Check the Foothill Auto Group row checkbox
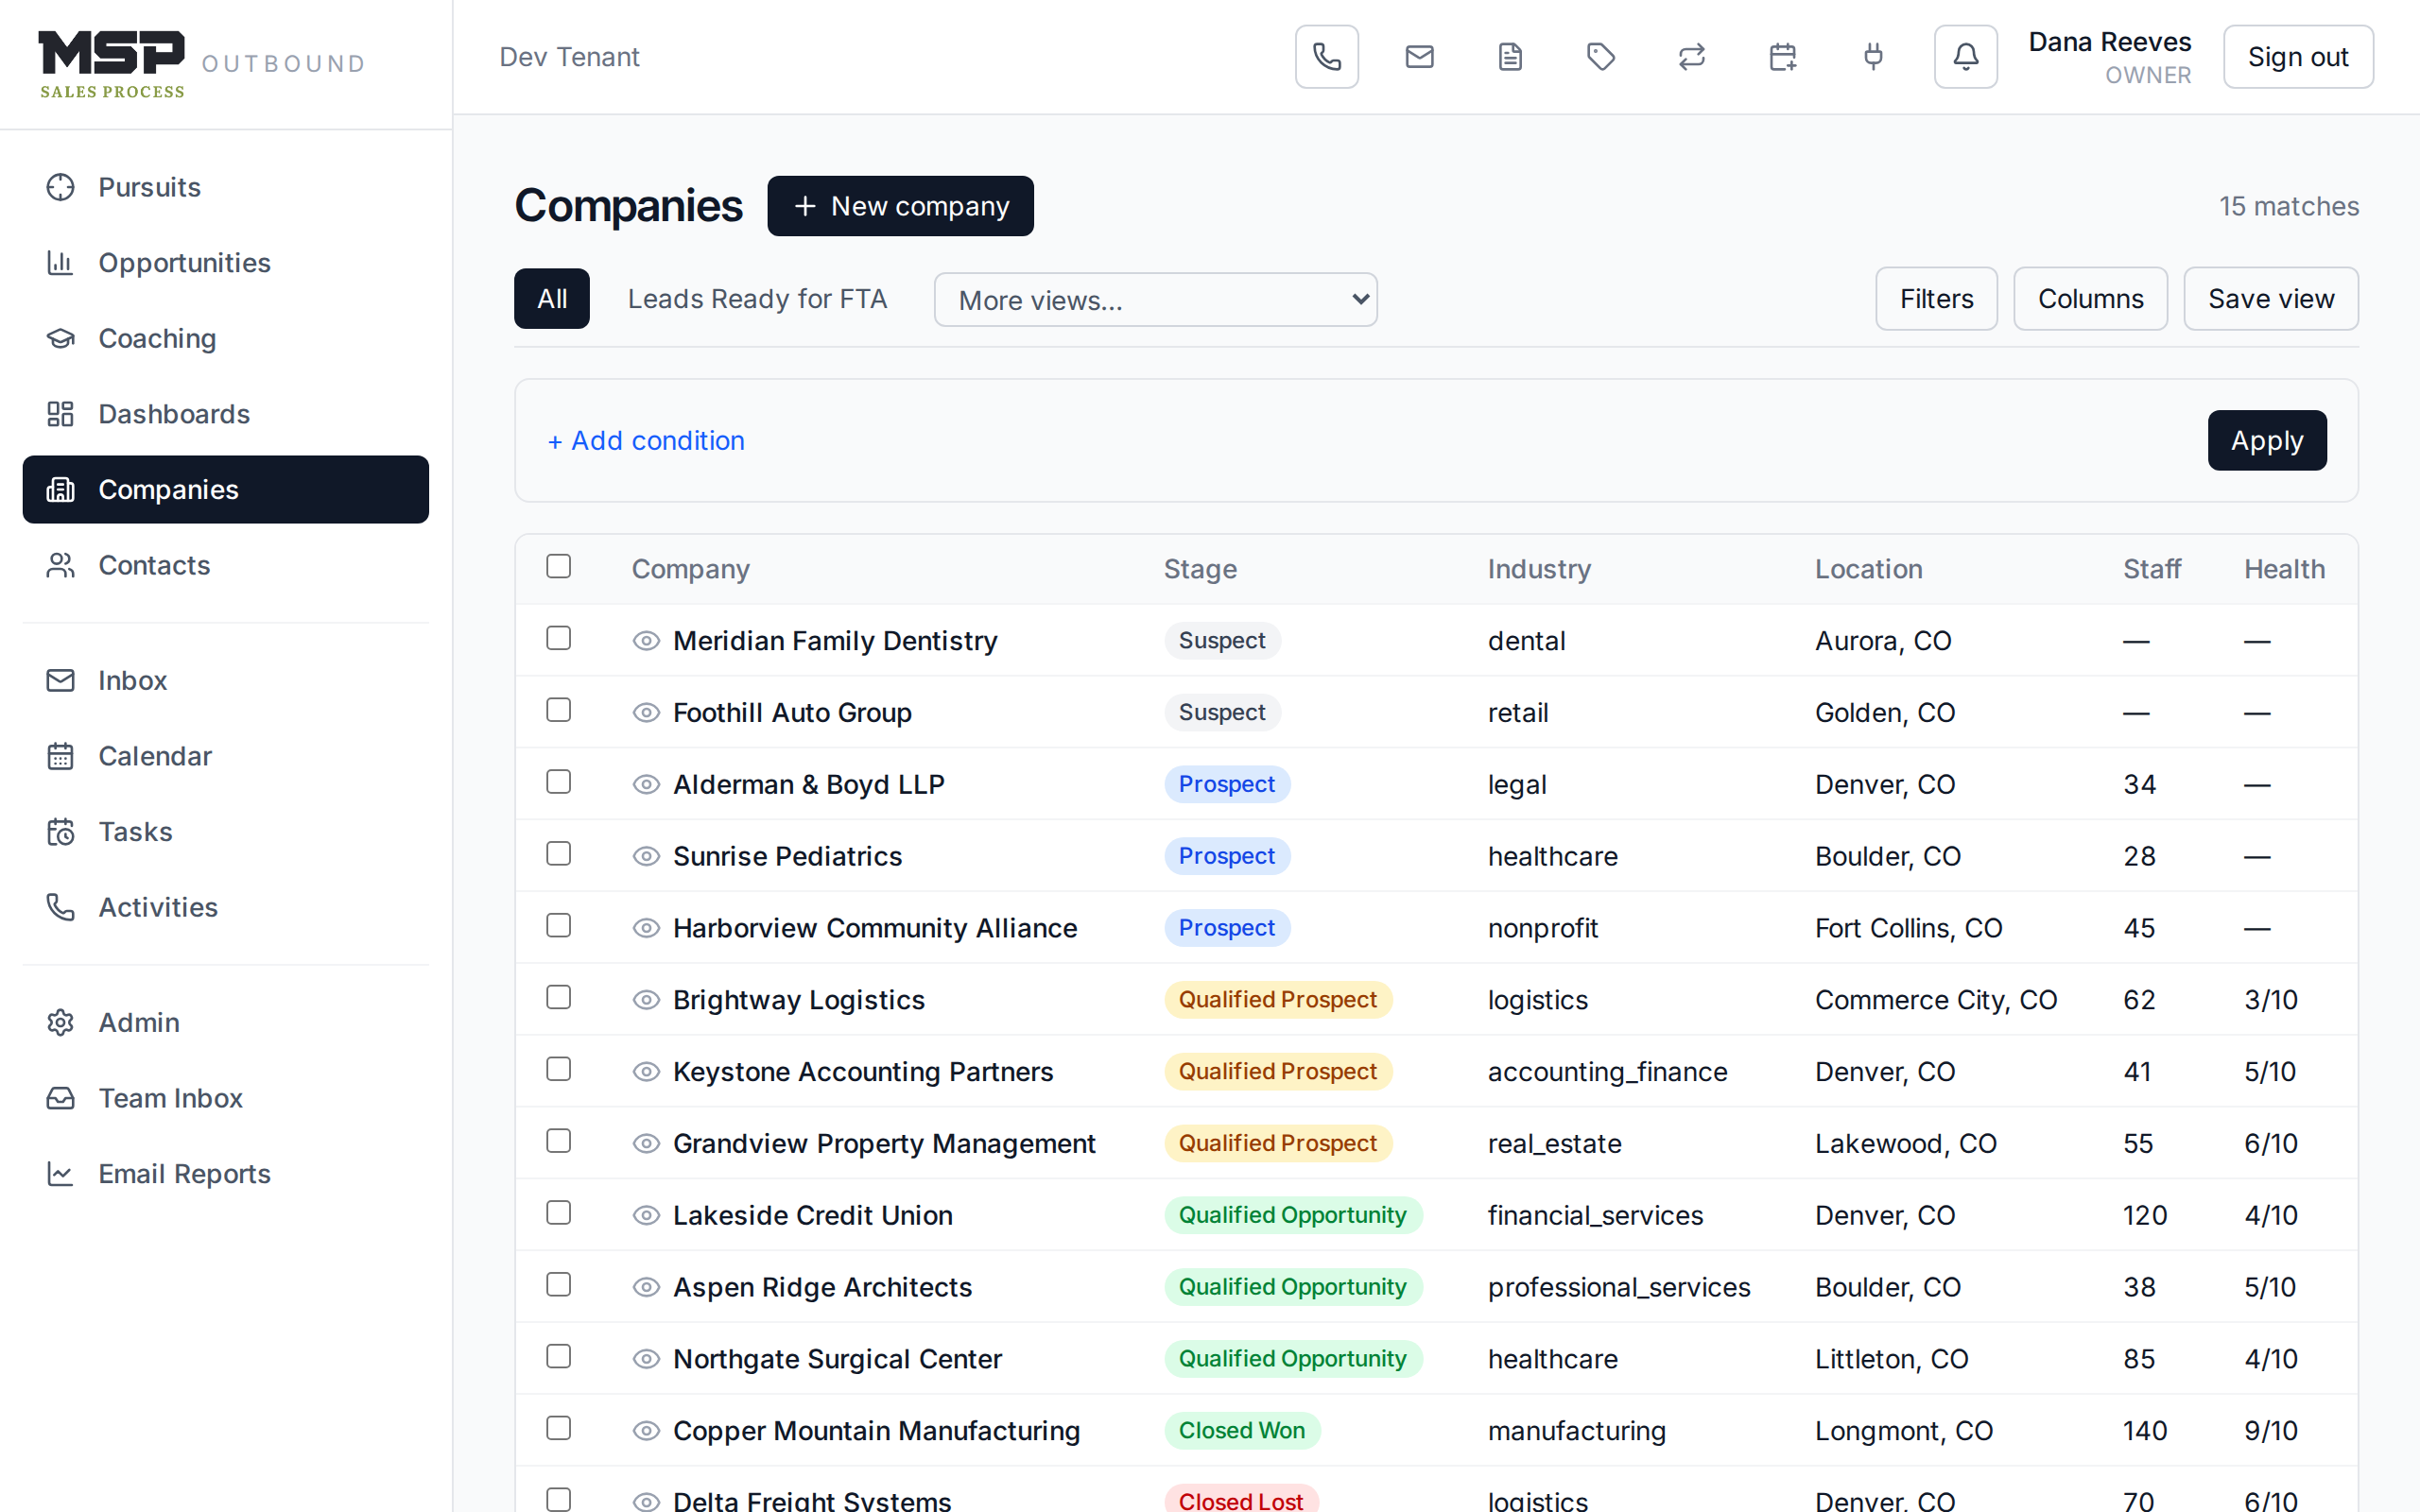This screenshot has height=1512, width=2420. point(558,710)
